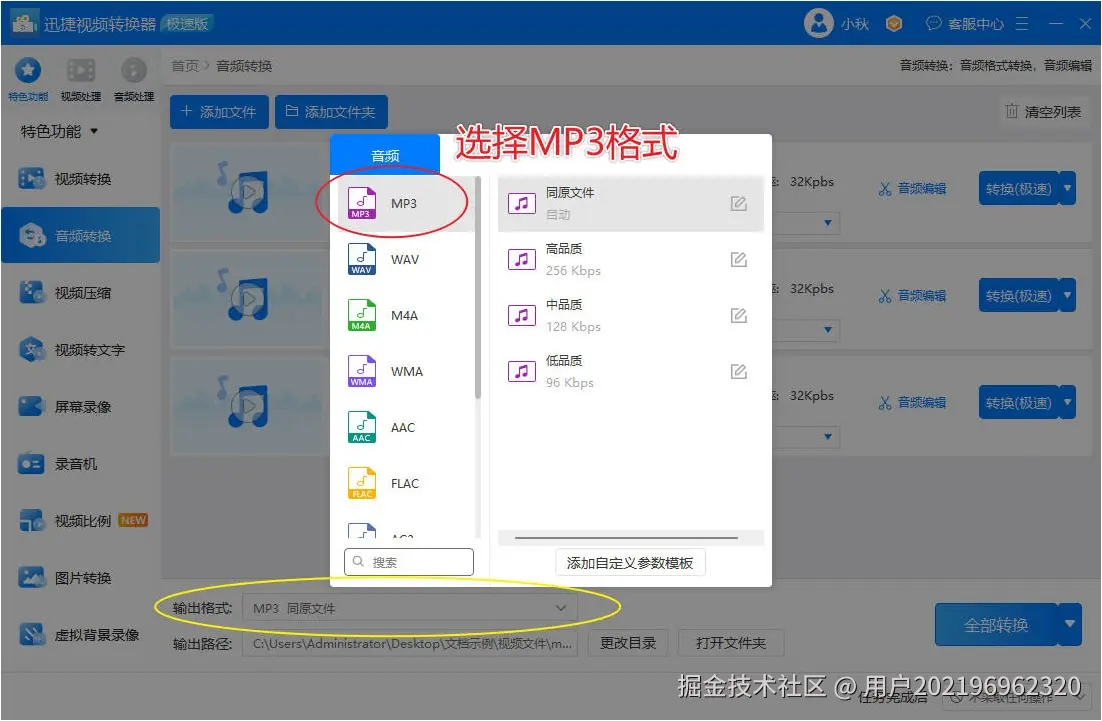Open the hamburger menu in title bar

coord(1022,24)
